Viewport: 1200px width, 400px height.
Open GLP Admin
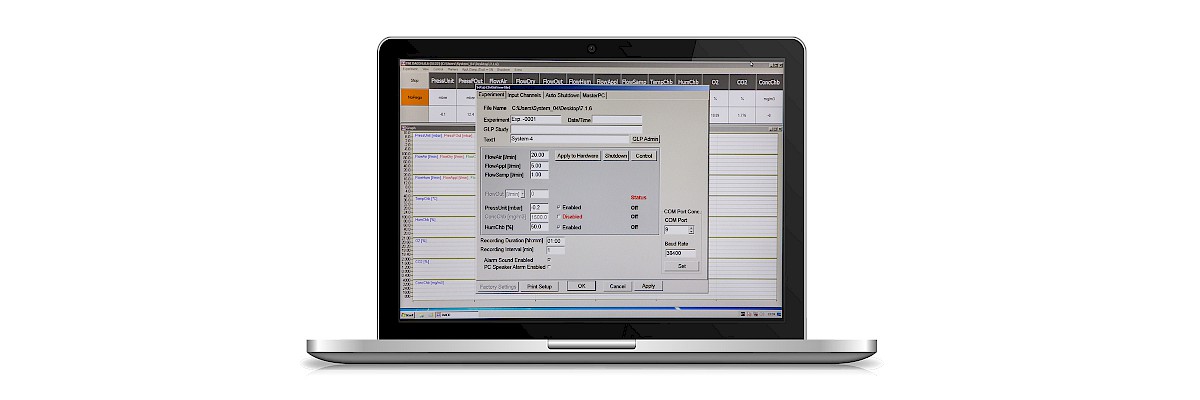pyautogui.click(x=645, y=139)
